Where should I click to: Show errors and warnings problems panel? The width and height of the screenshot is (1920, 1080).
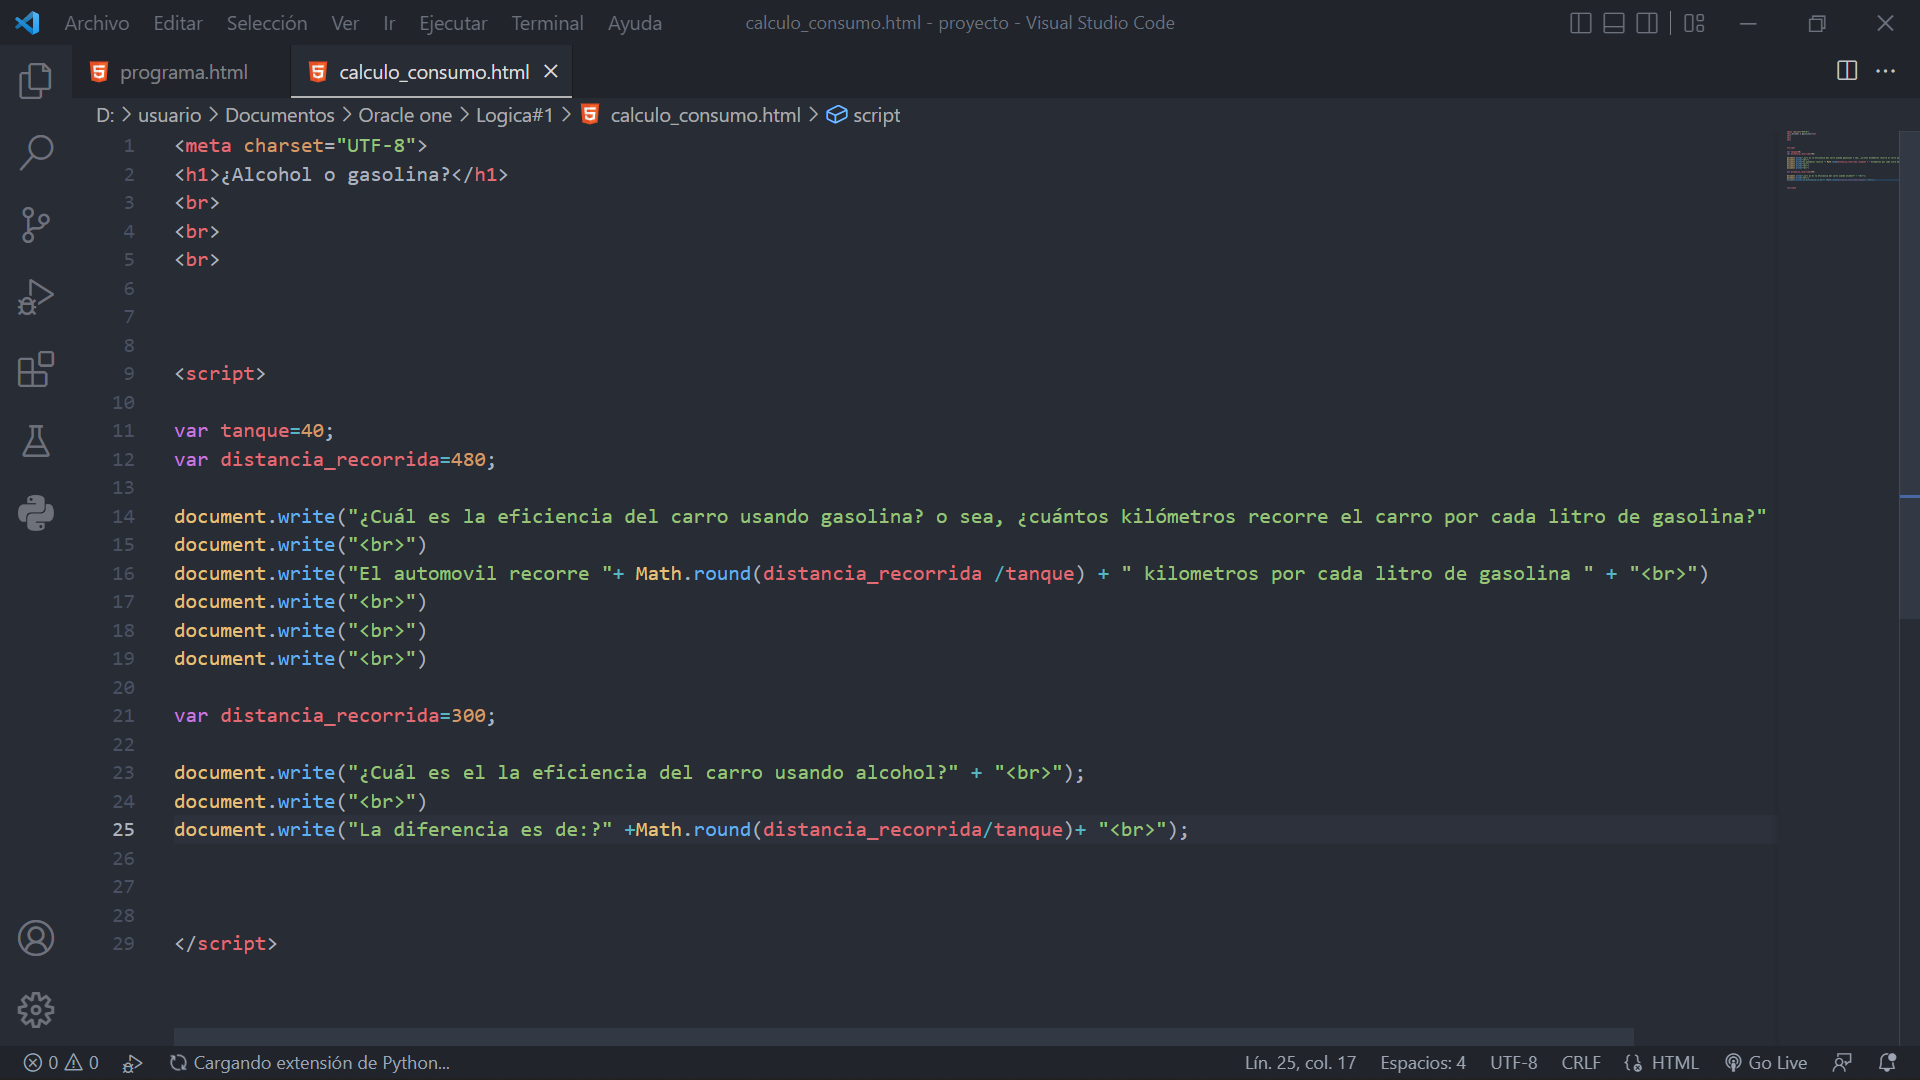coord(61,1063)
